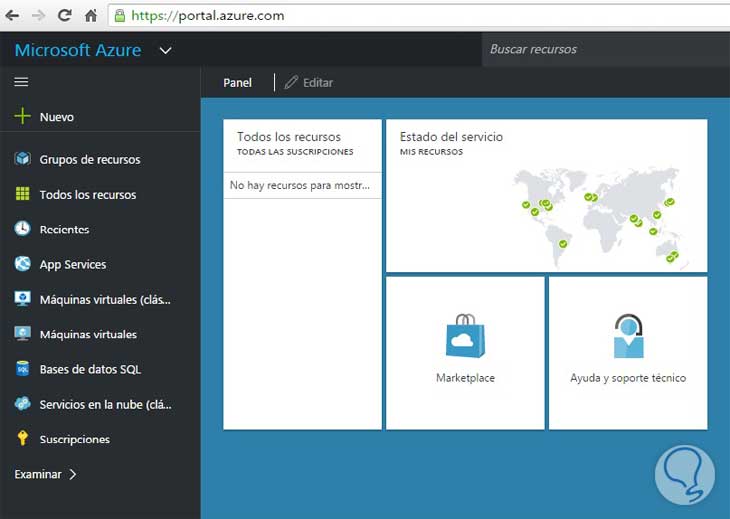Viewport: 730px width, 519px height.
Task: Click the Ayuda y soporte técnico headset icon
Action: [629, 336]
